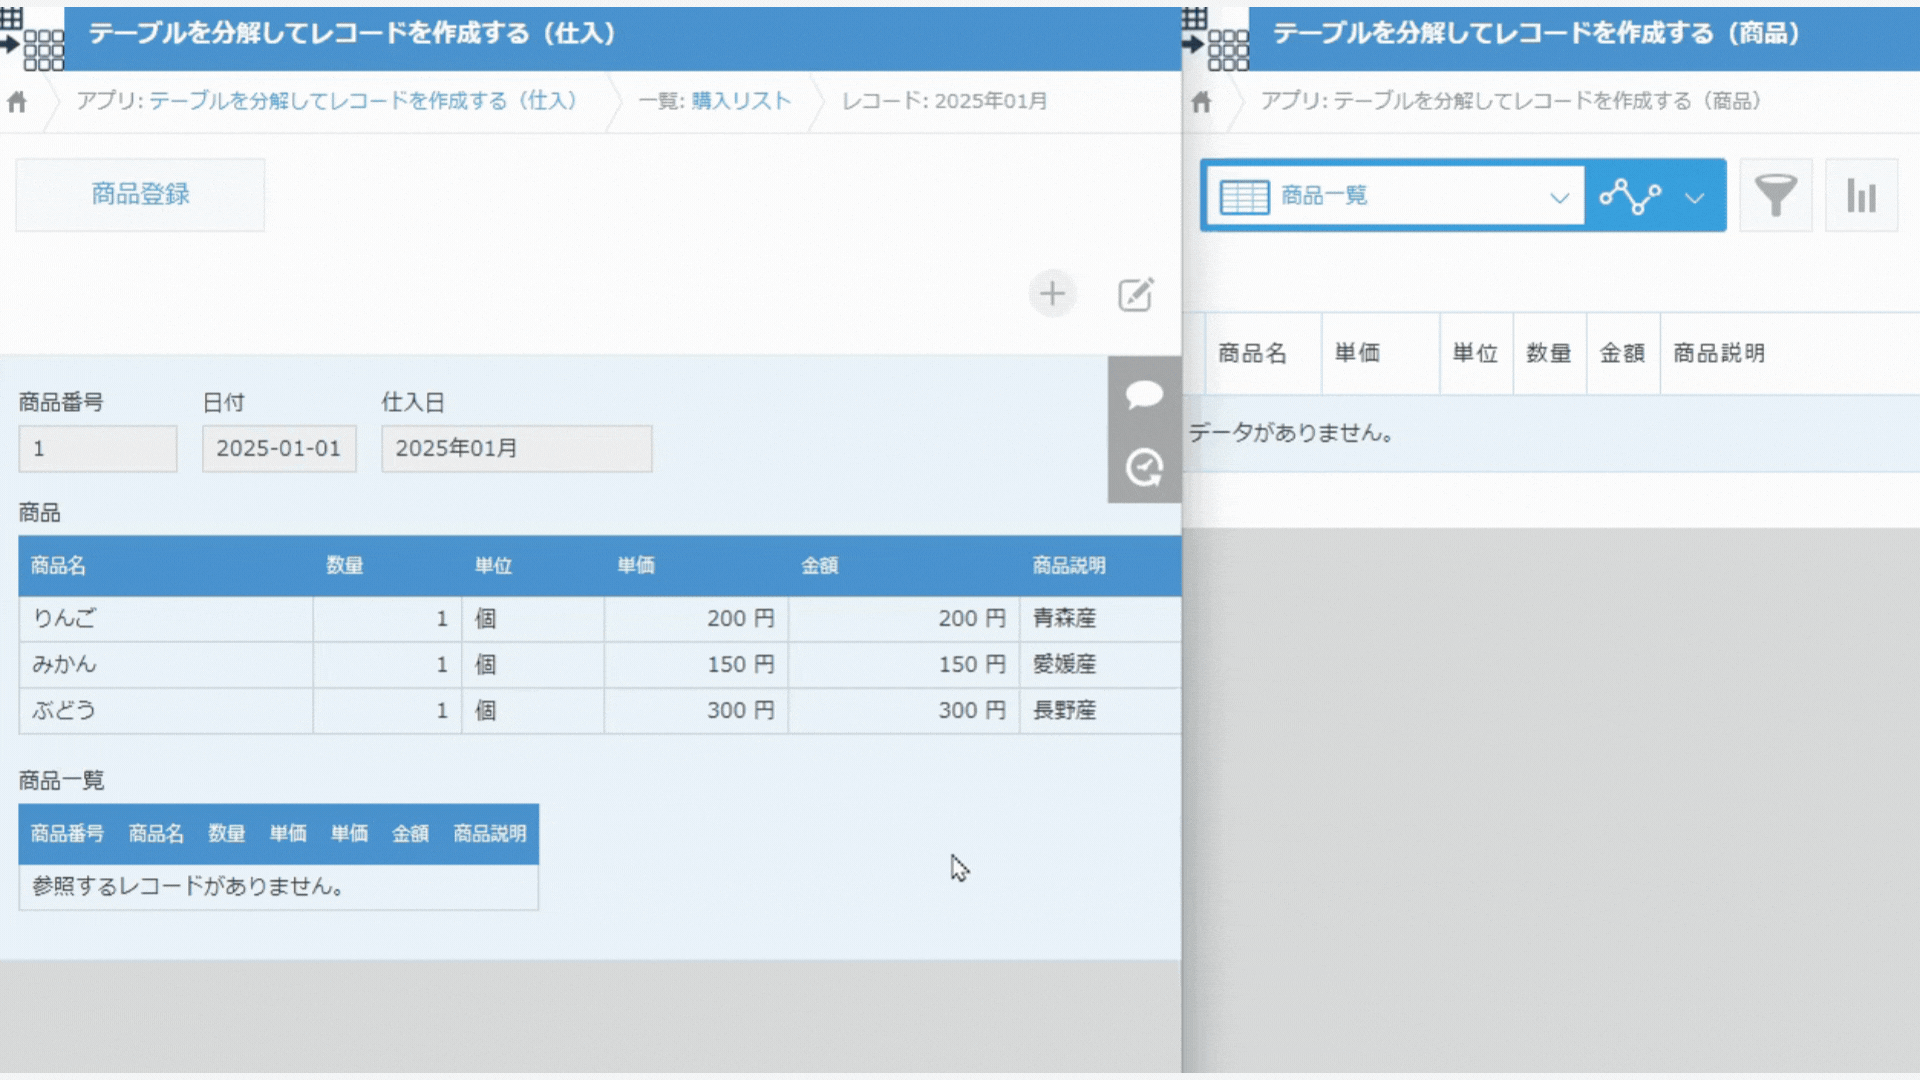Open the record history clock icon
The height and width of the screenshot is (1080, 1920).
[x=1144, y=468]
